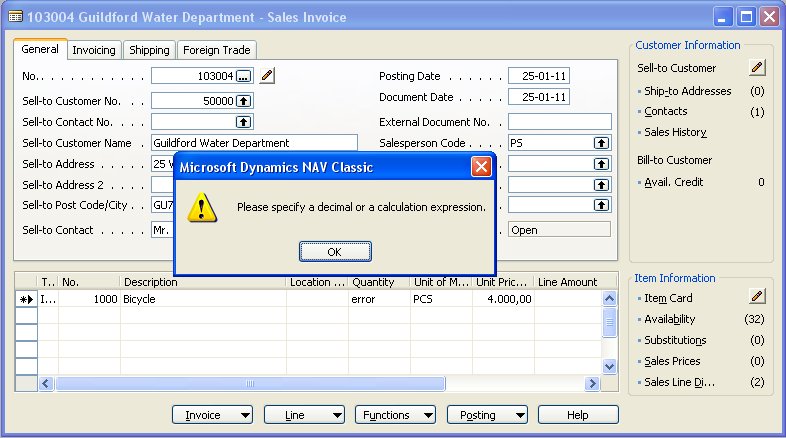The image size is (786, 438).
Task: Click lookup arrow for Sell-to Customer No.
Action: [244, 101]
